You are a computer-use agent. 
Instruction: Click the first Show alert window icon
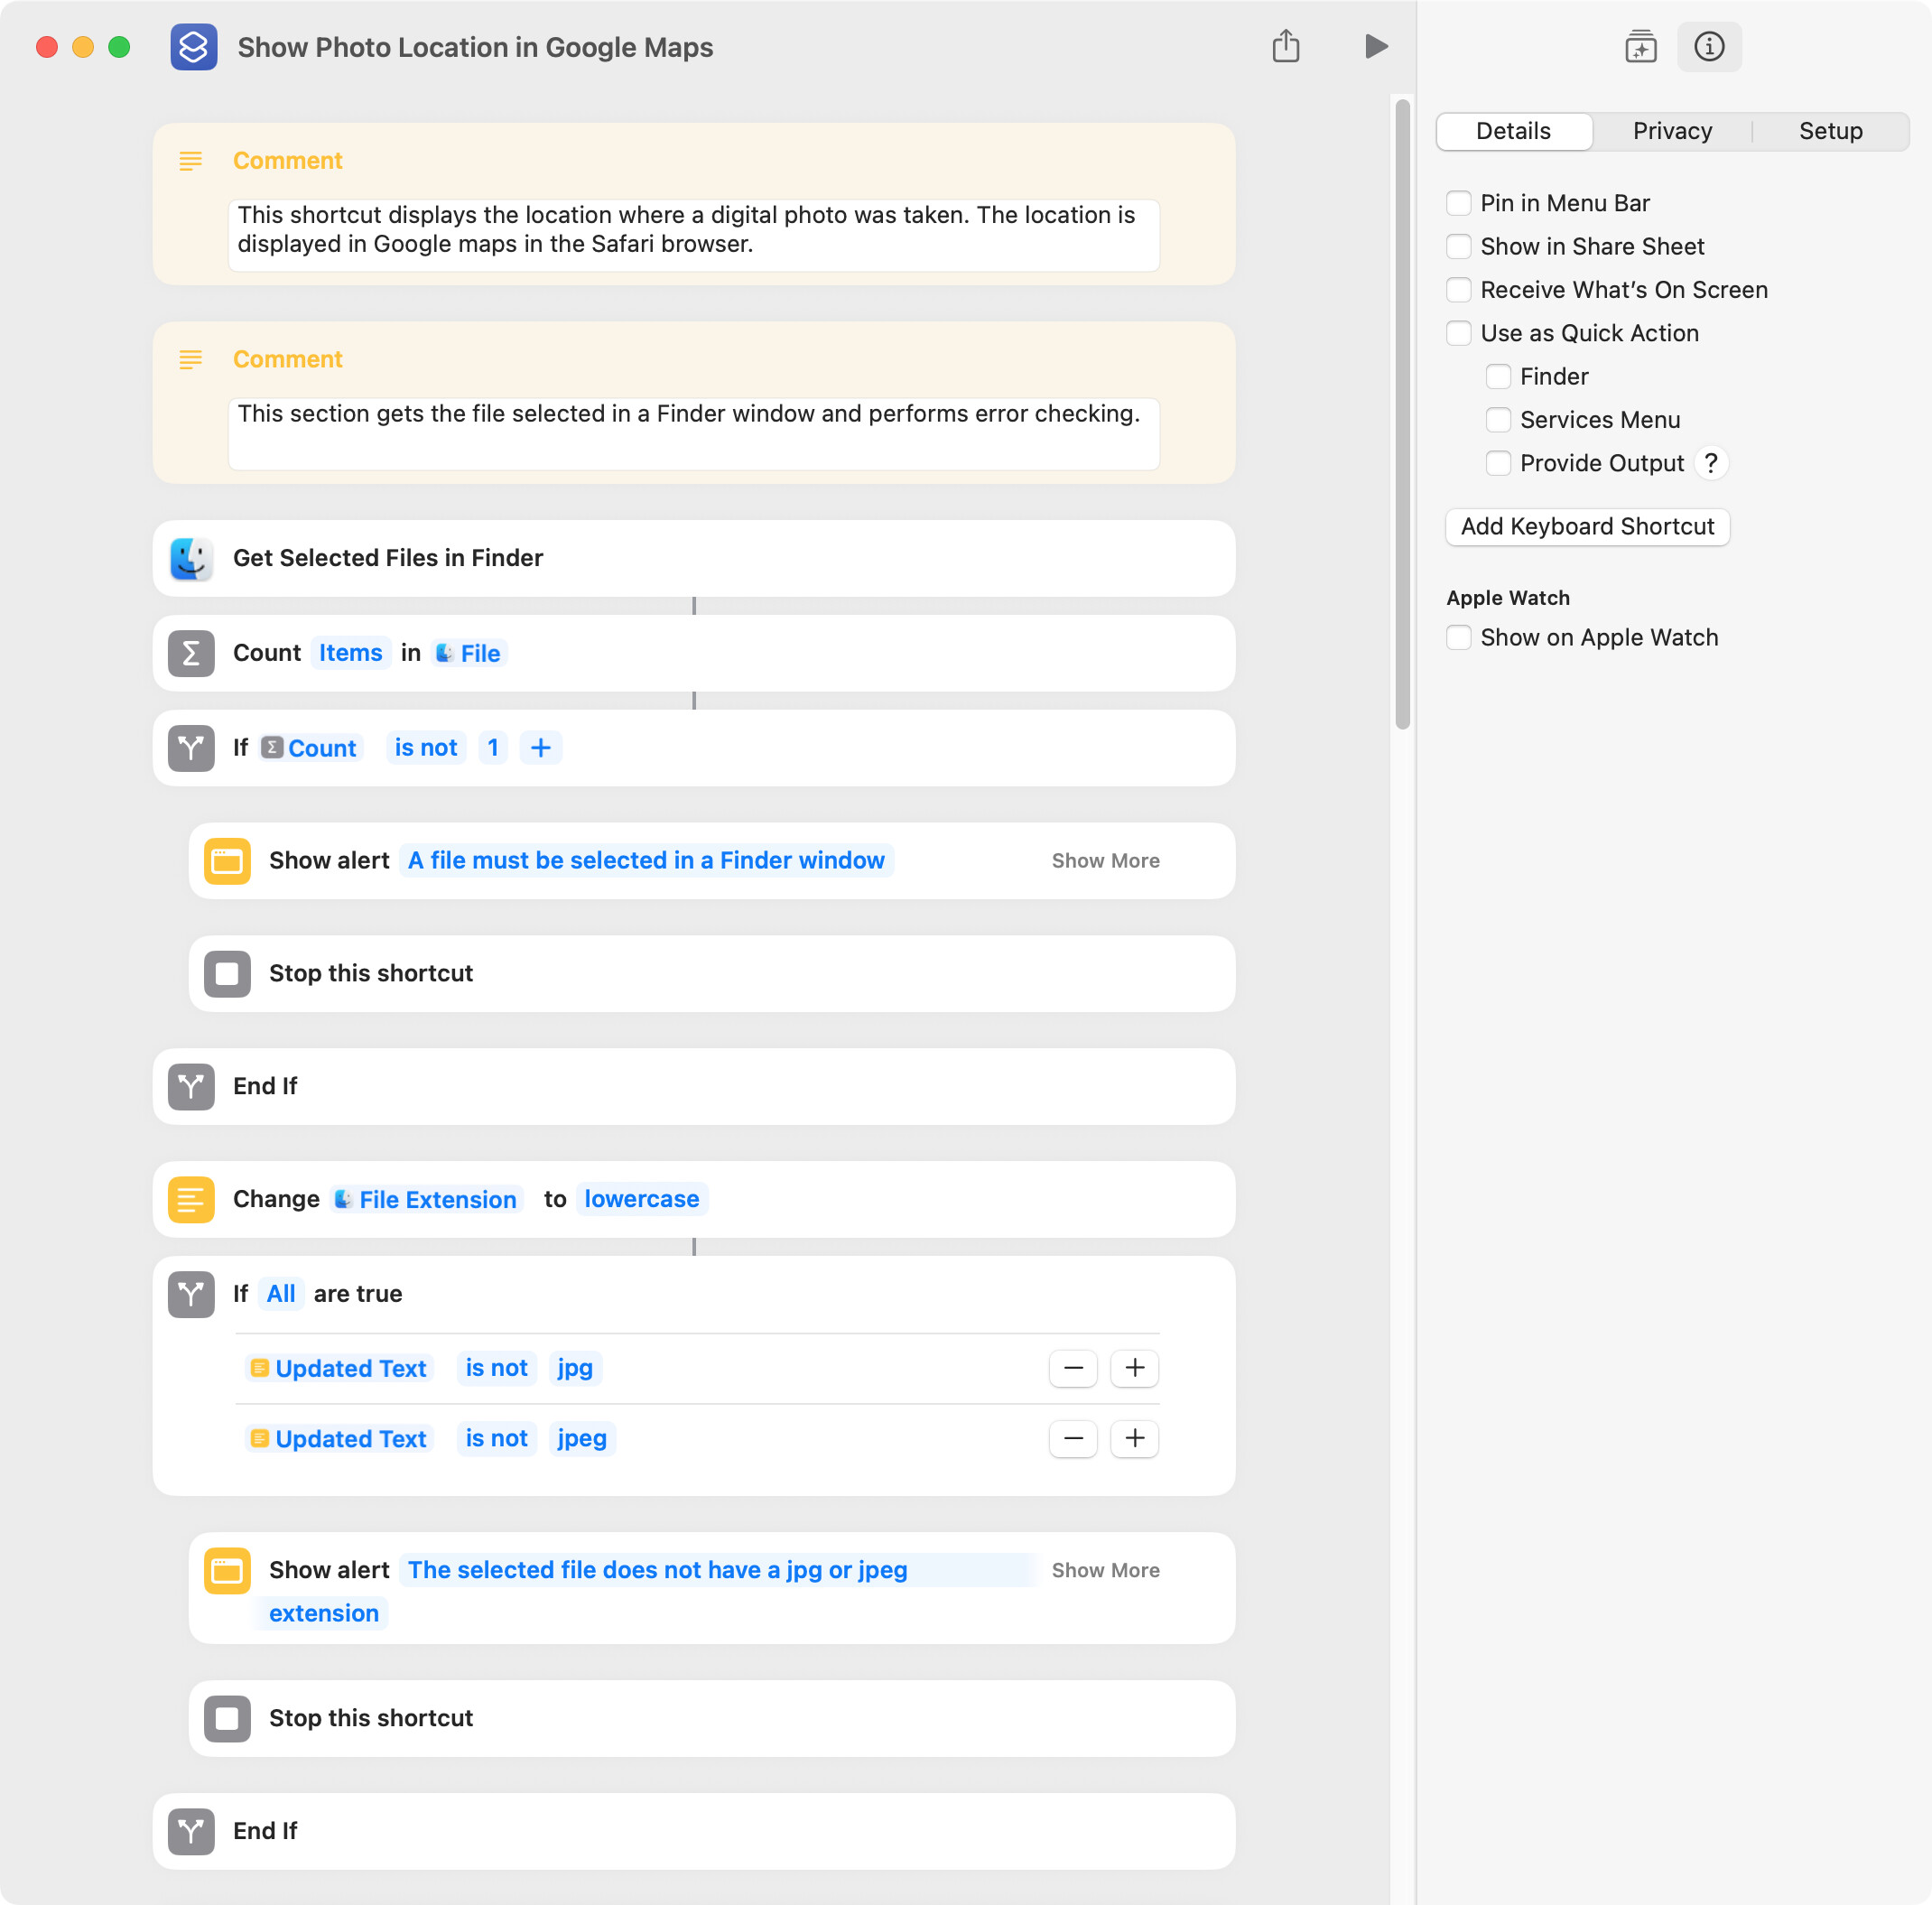pyautogui.click(x=227, y=861)
